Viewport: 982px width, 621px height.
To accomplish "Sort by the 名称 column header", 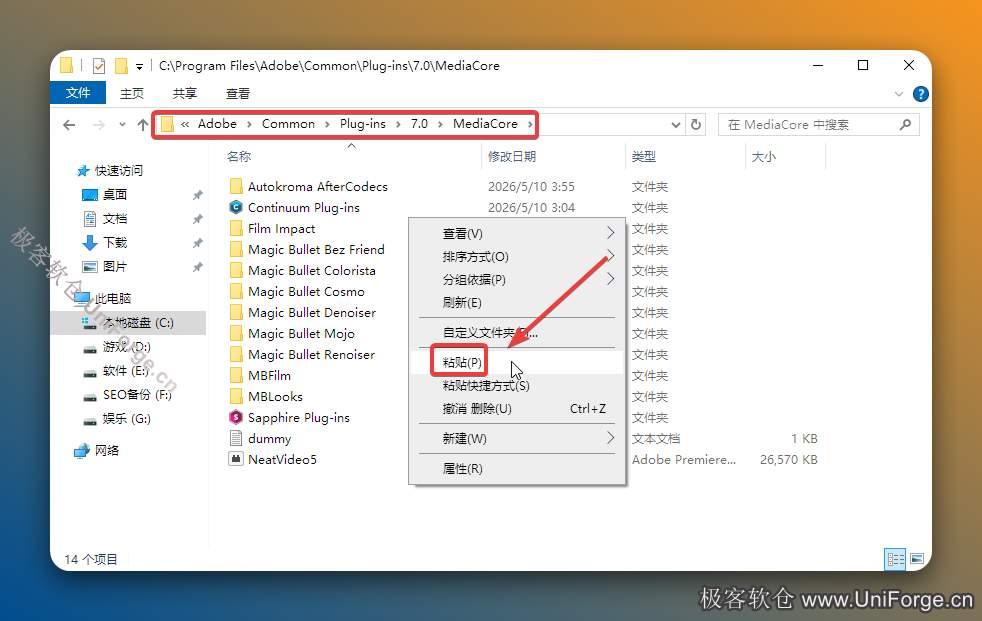I will (239, 157).
